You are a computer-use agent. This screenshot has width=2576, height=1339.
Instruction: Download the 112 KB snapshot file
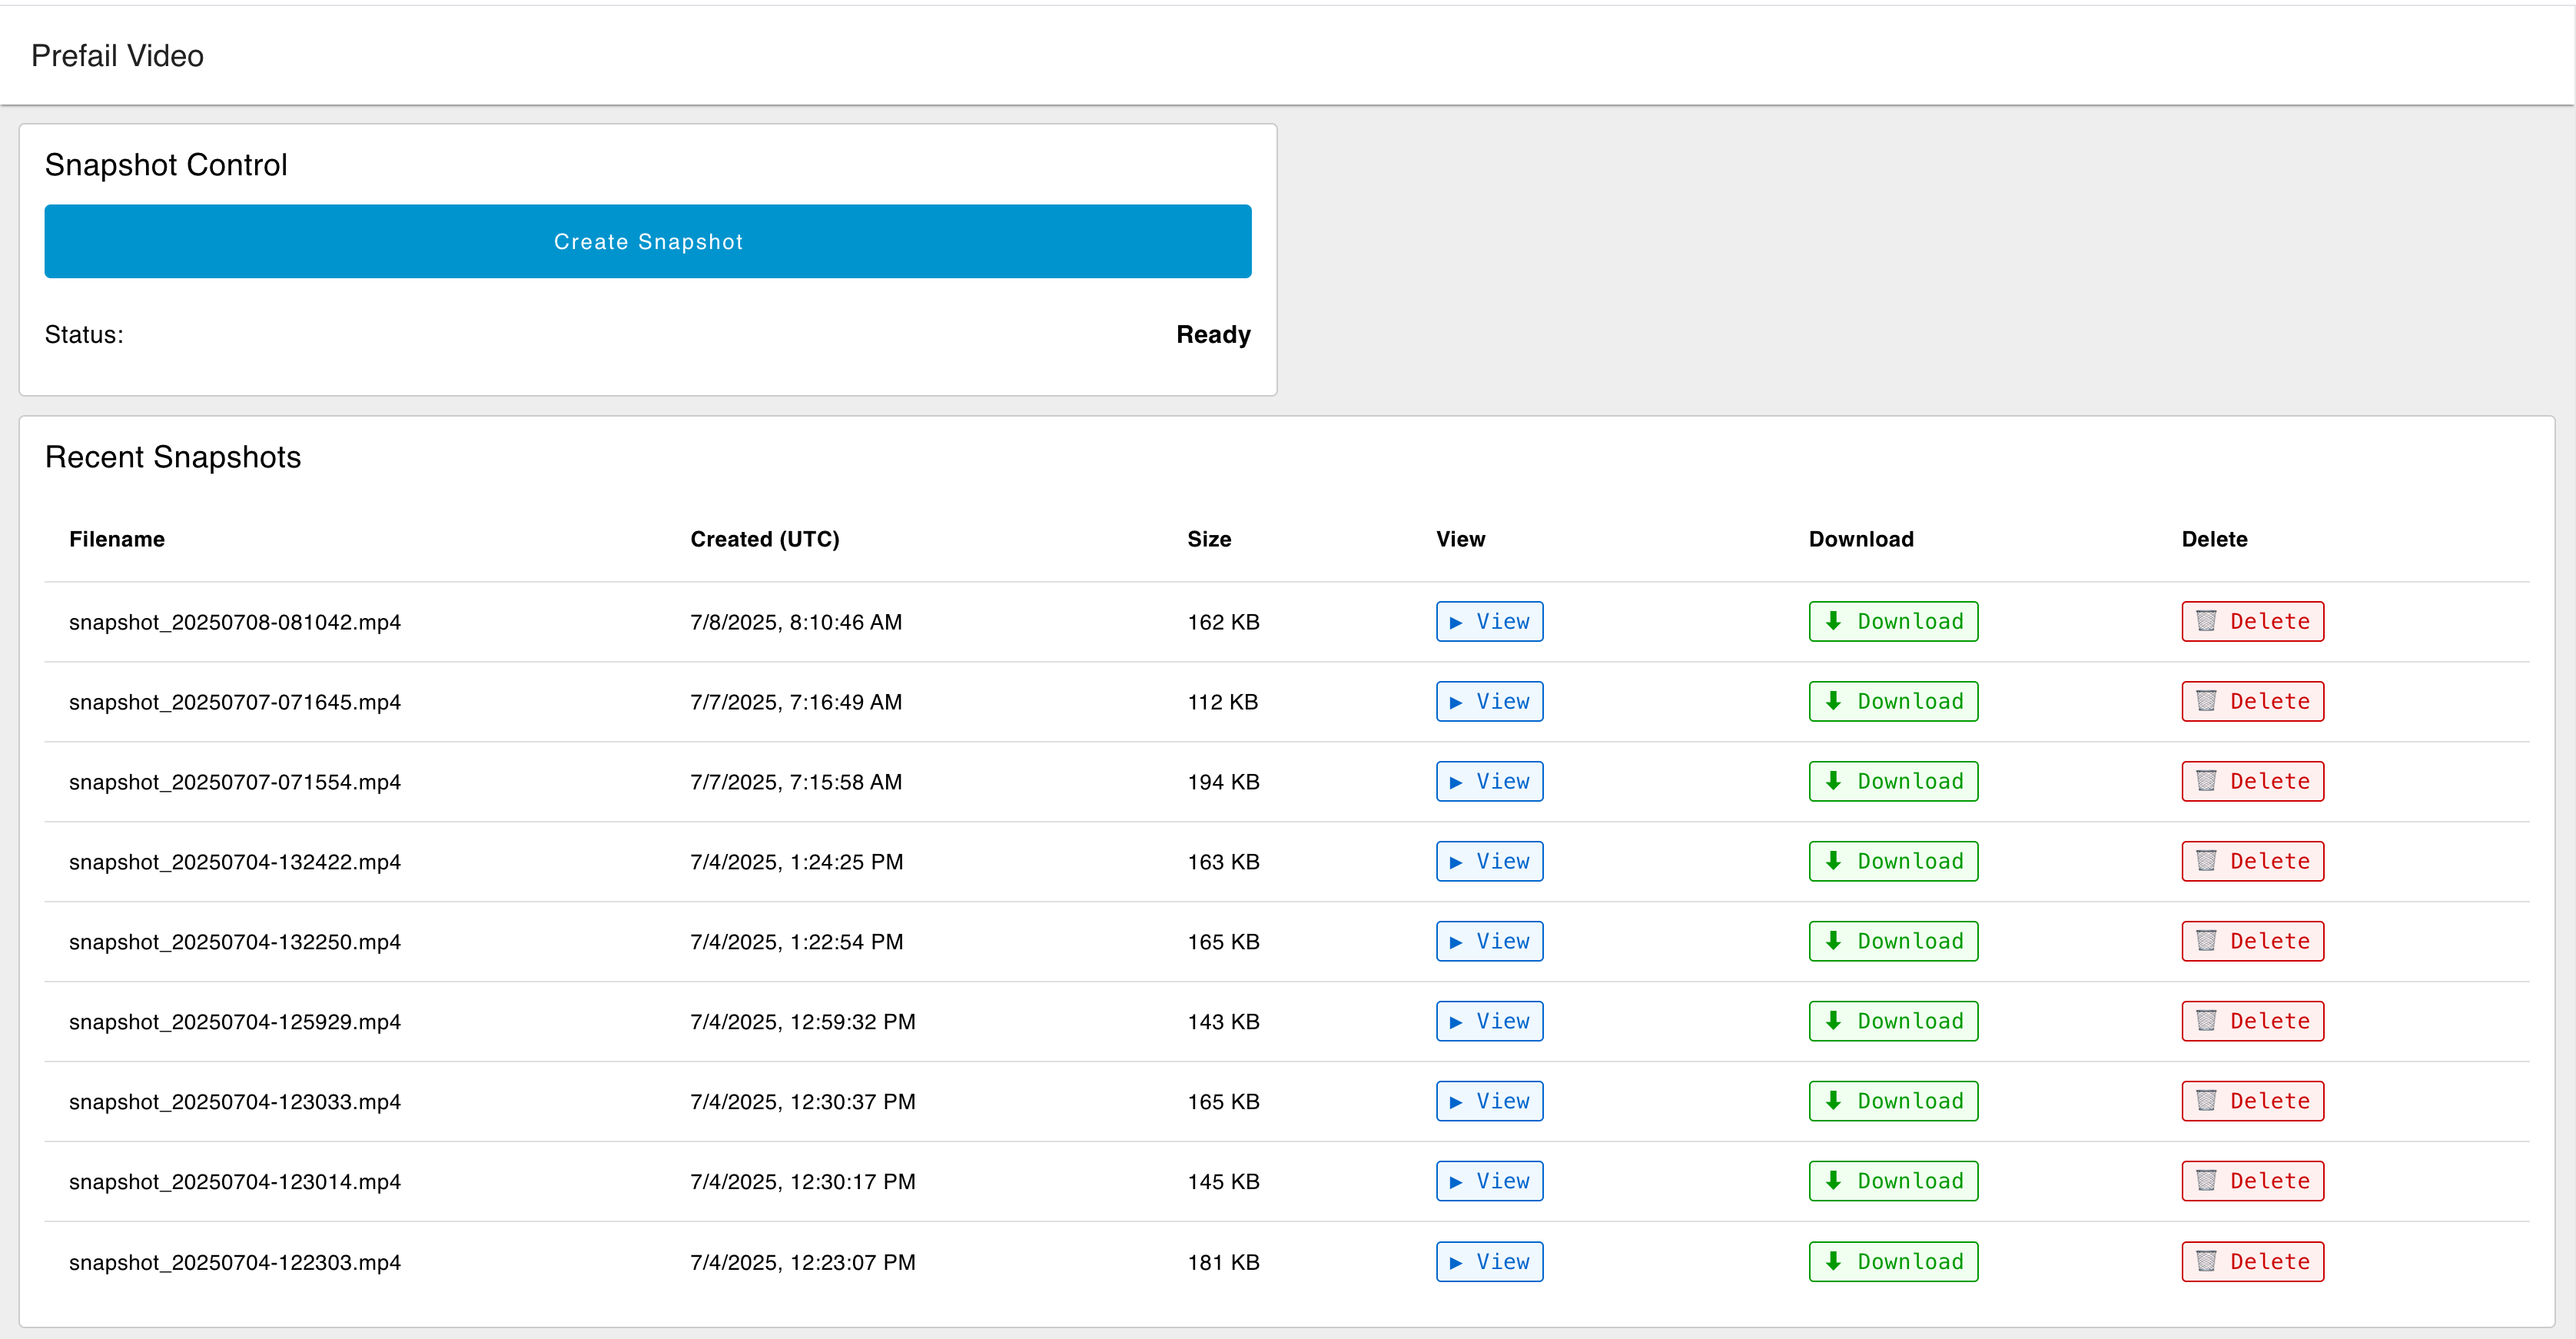point(1892,701)
